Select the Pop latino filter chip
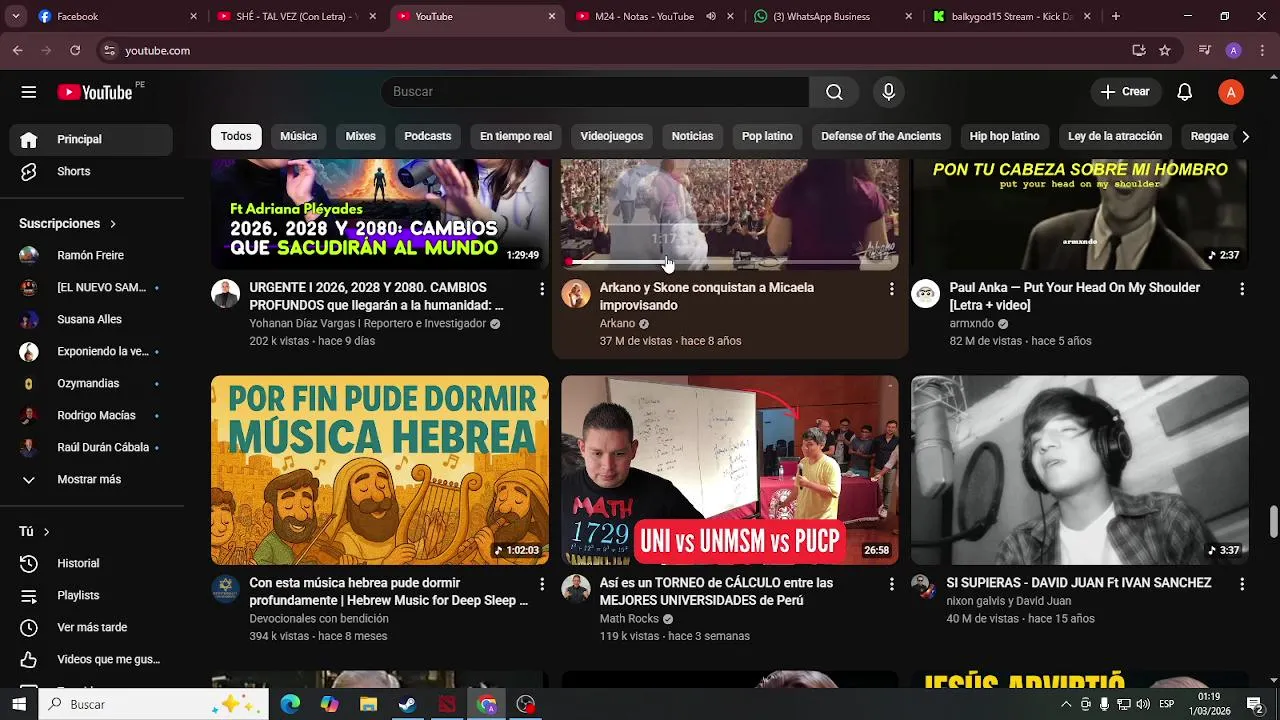Screen dimensions: 1280x720 click(767, 136)
